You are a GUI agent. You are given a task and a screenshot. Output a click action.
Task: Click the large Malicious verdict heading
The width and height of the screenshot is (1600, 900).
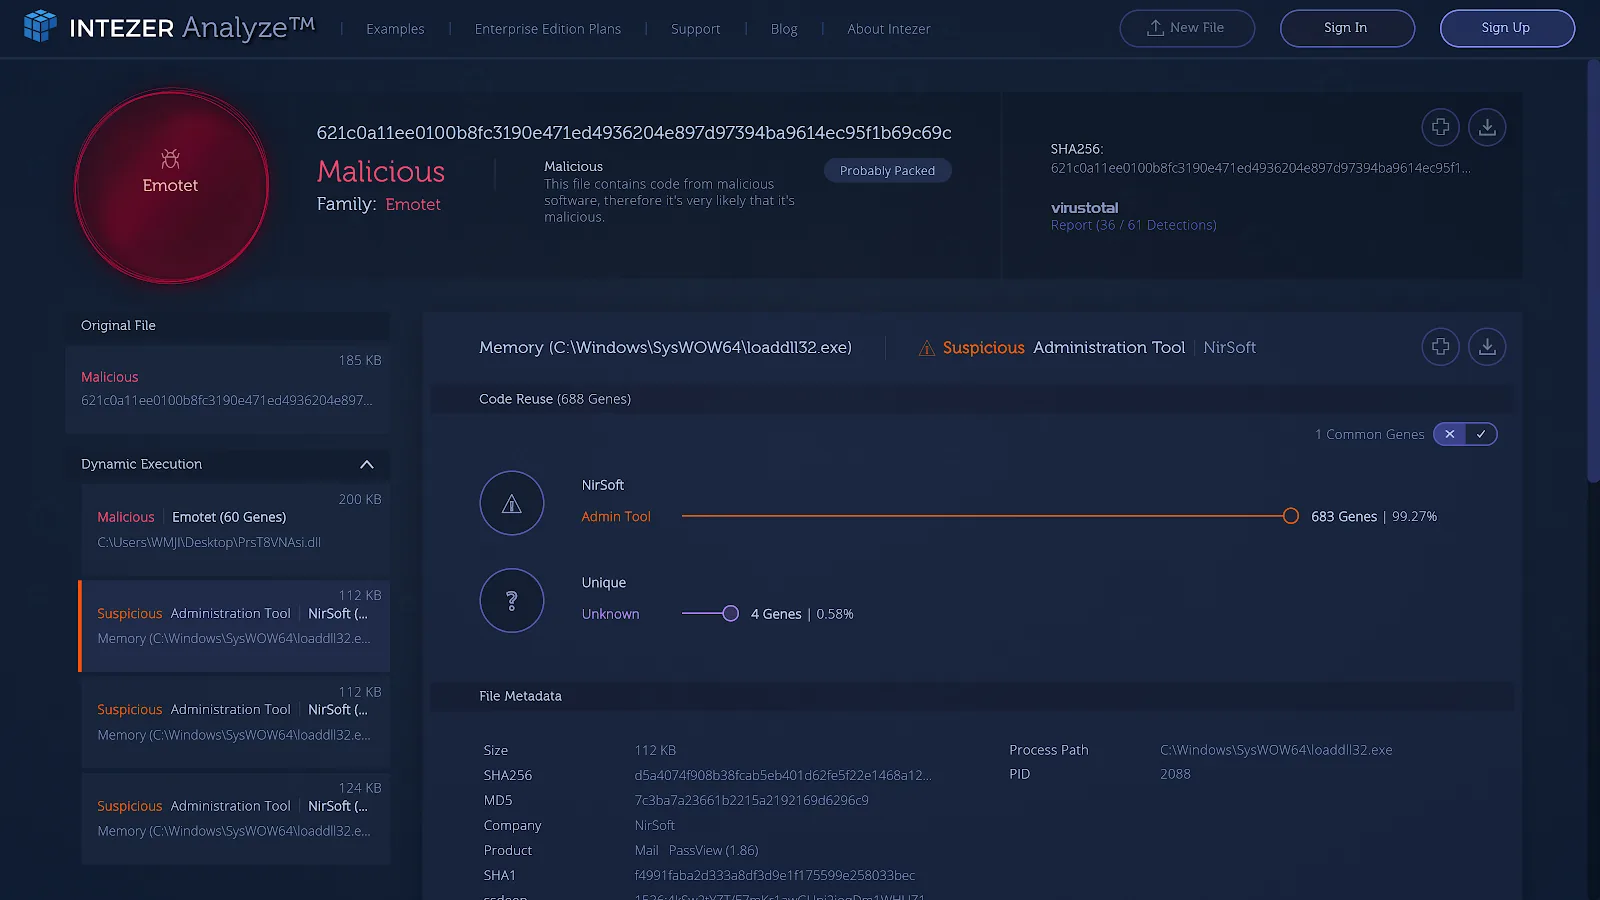(x=381, y=172)
